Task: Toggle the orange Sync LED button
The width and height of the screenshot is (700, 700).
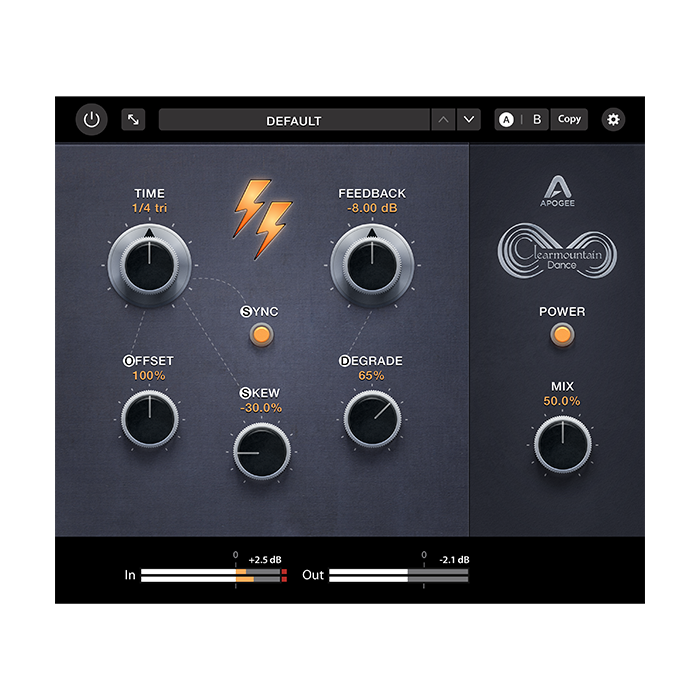Action: click(x=262, y=335)
